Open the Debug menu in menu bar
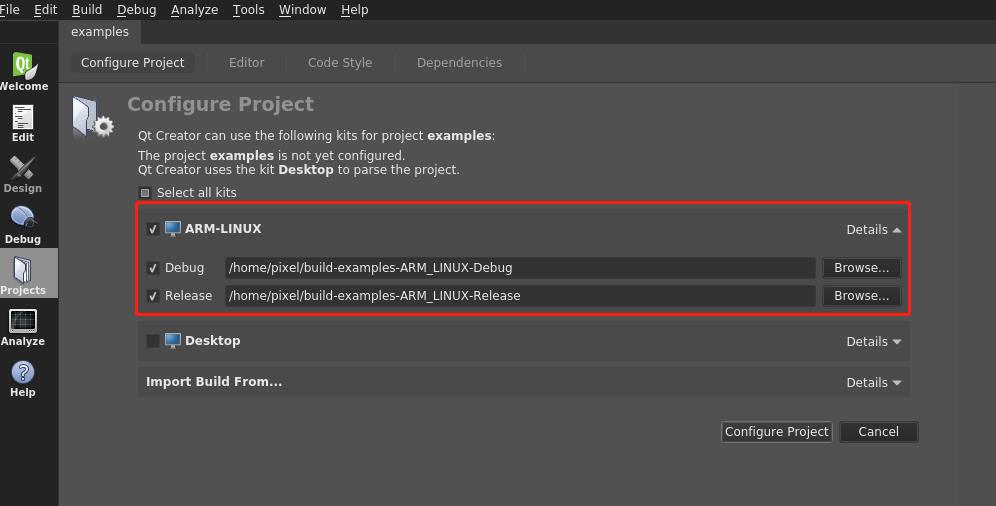The height and width of the screenshot is (506, 996). pyautogui.click(x=137, y=10)
